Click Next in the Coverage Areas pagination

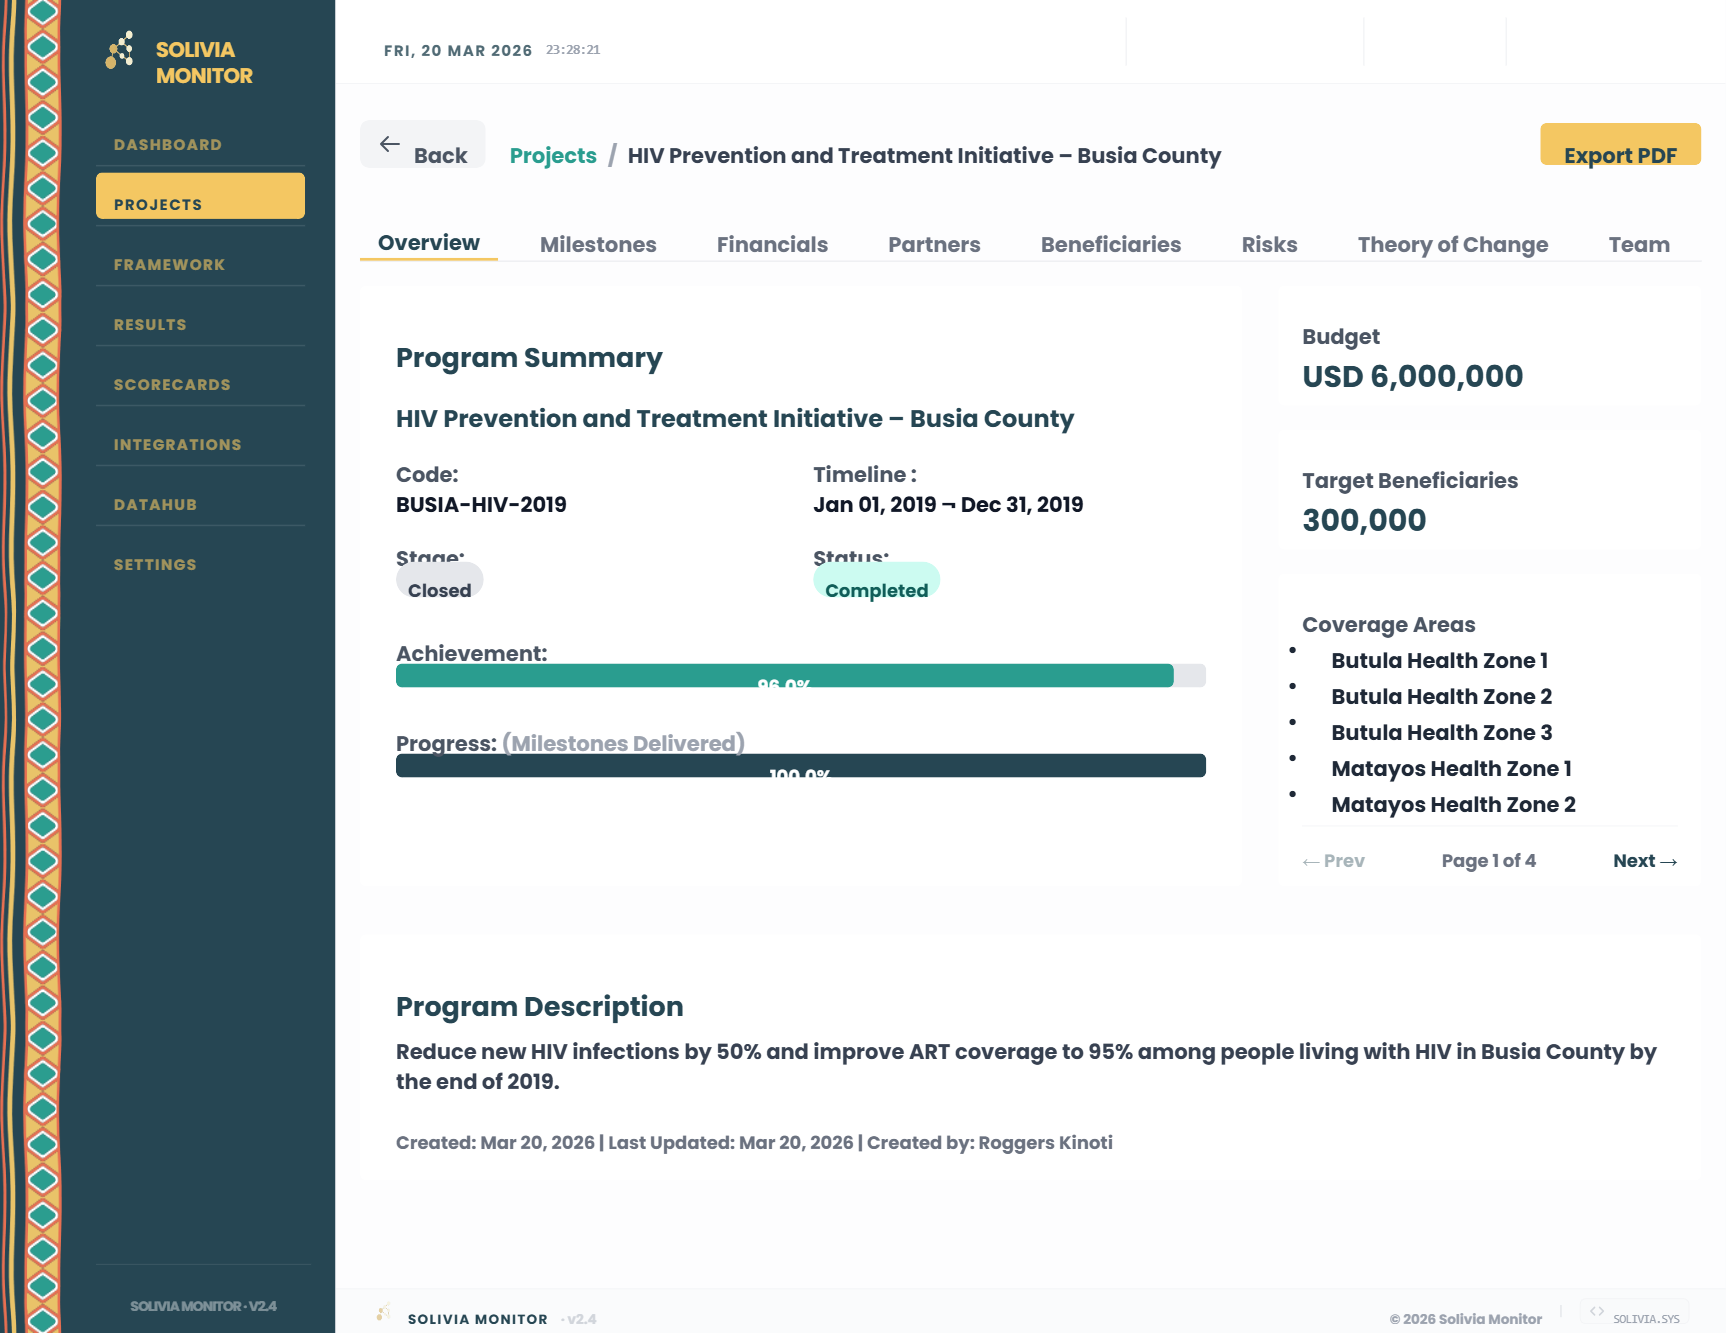click(x=1645, y=860)
